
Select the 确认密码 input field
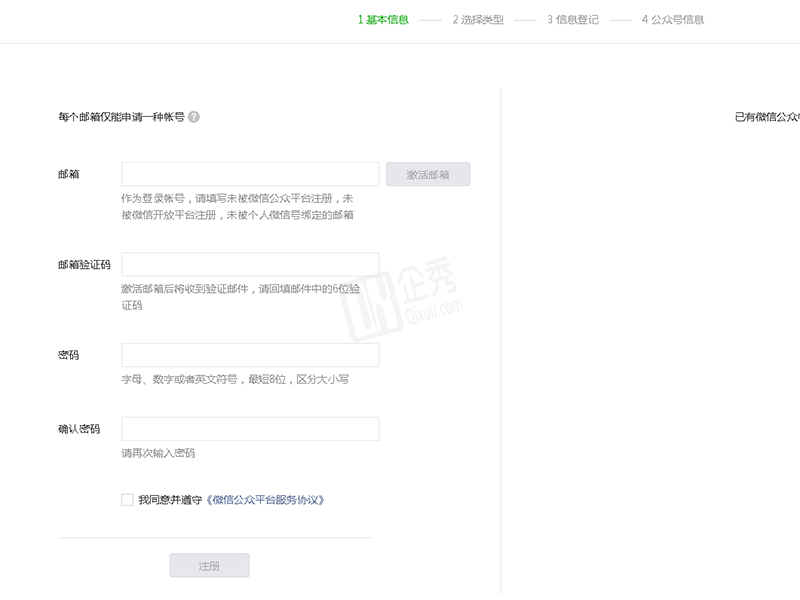pyautogui.click(x=250, y=429)
